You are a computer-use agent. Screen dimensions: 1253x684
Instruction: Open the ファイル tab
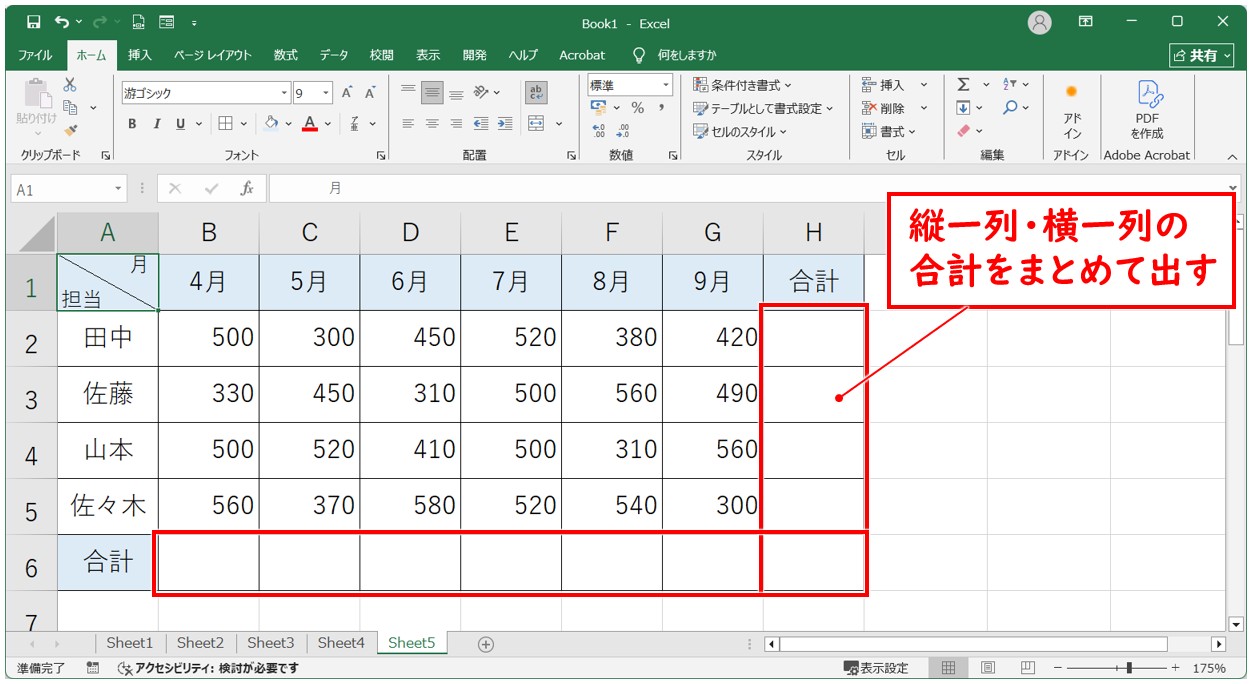click(36, 55)
